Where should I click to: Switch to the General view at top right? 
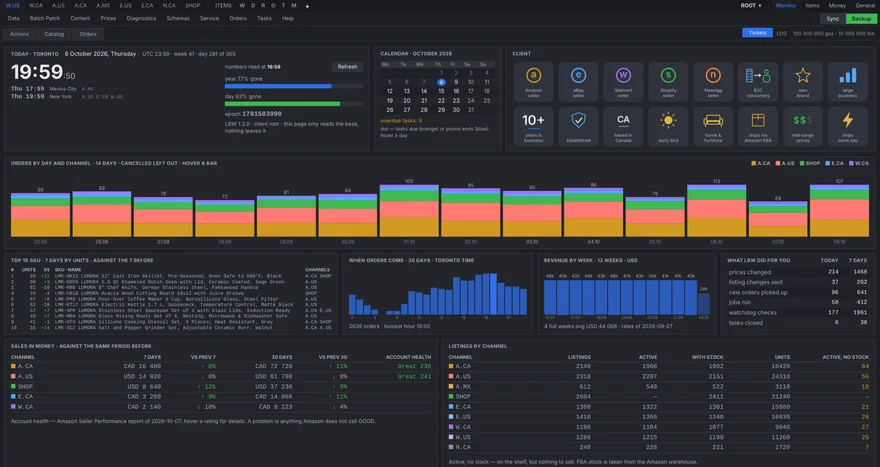[x=865, y=6]
